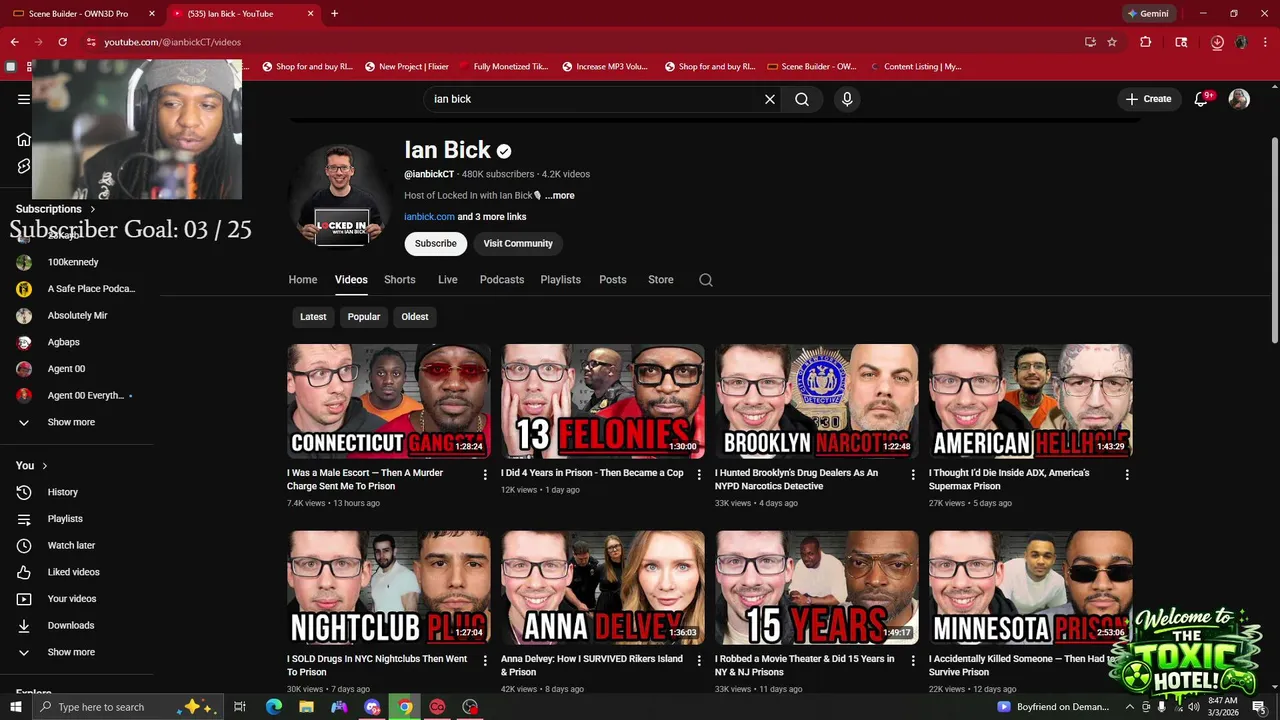1280x720 pixels.
Task: Expand the Subscriptions section header
Action: tap(56, 209)
